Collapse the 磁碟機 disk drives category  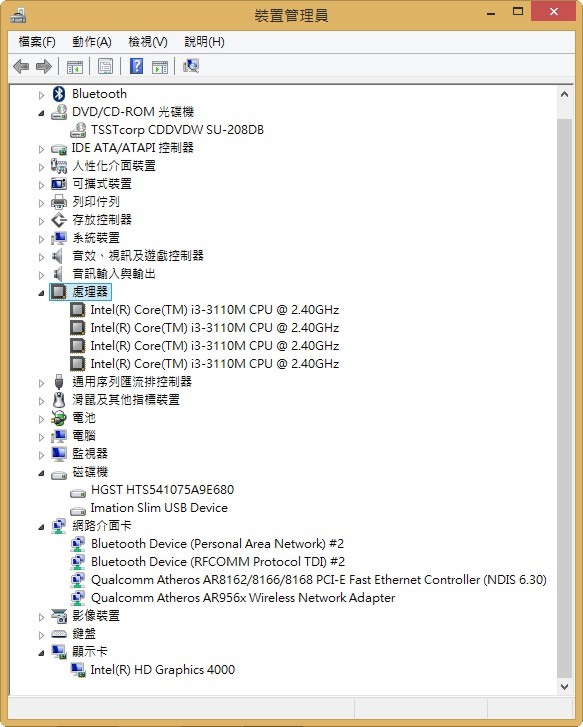tap(41, 473)
